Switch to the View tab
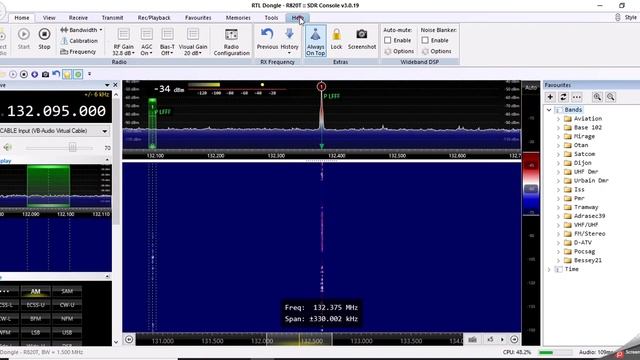The height and width of the screenshot is (360, 640). point(49,18)
